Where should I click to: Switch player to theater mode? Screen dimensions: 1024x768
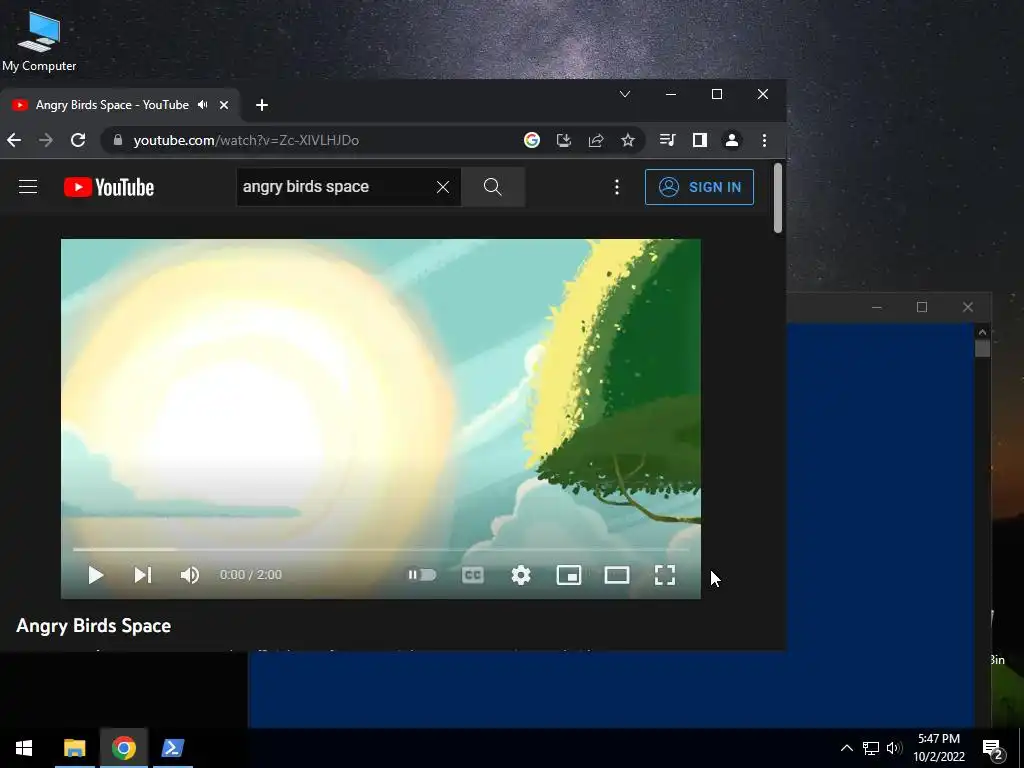tap(617, 575)
